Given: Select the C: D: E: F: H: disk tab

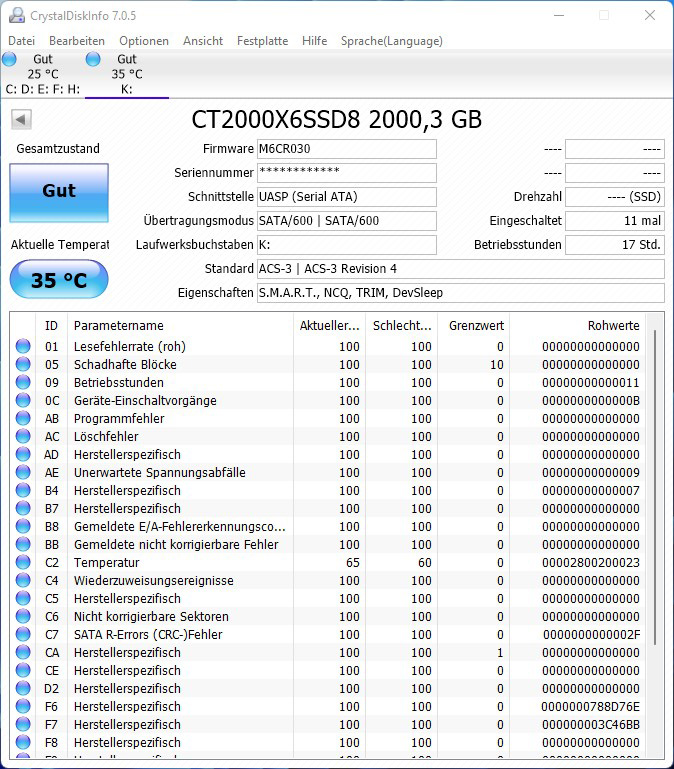Looking at the screenshot, I should [43, 74].
